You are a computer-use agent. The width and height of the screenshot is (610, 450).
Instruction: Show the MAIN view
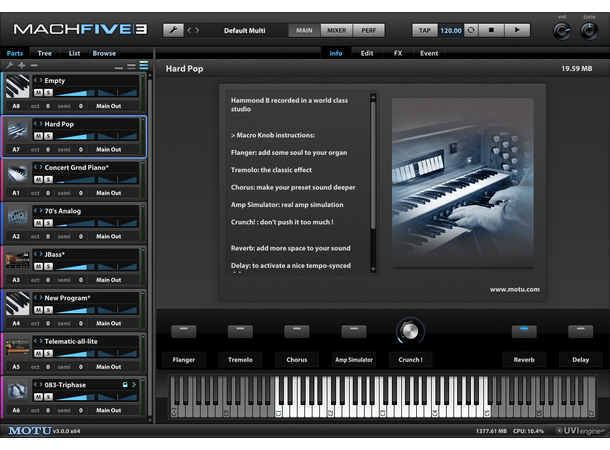(x=304, y=30)
